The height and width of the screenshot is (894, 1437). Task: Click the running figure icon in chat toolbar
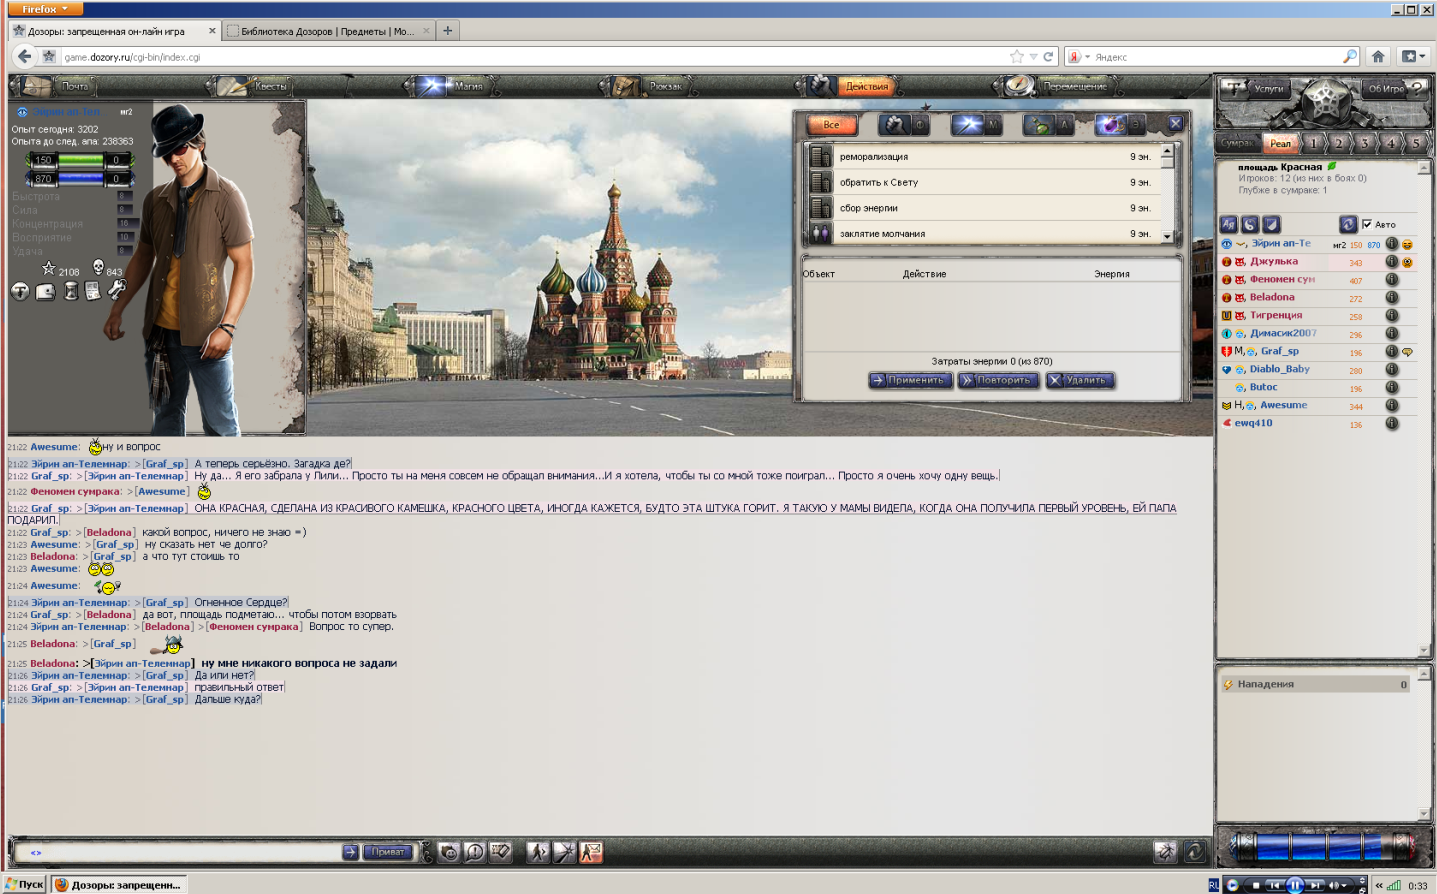click(x=538, y=852)
